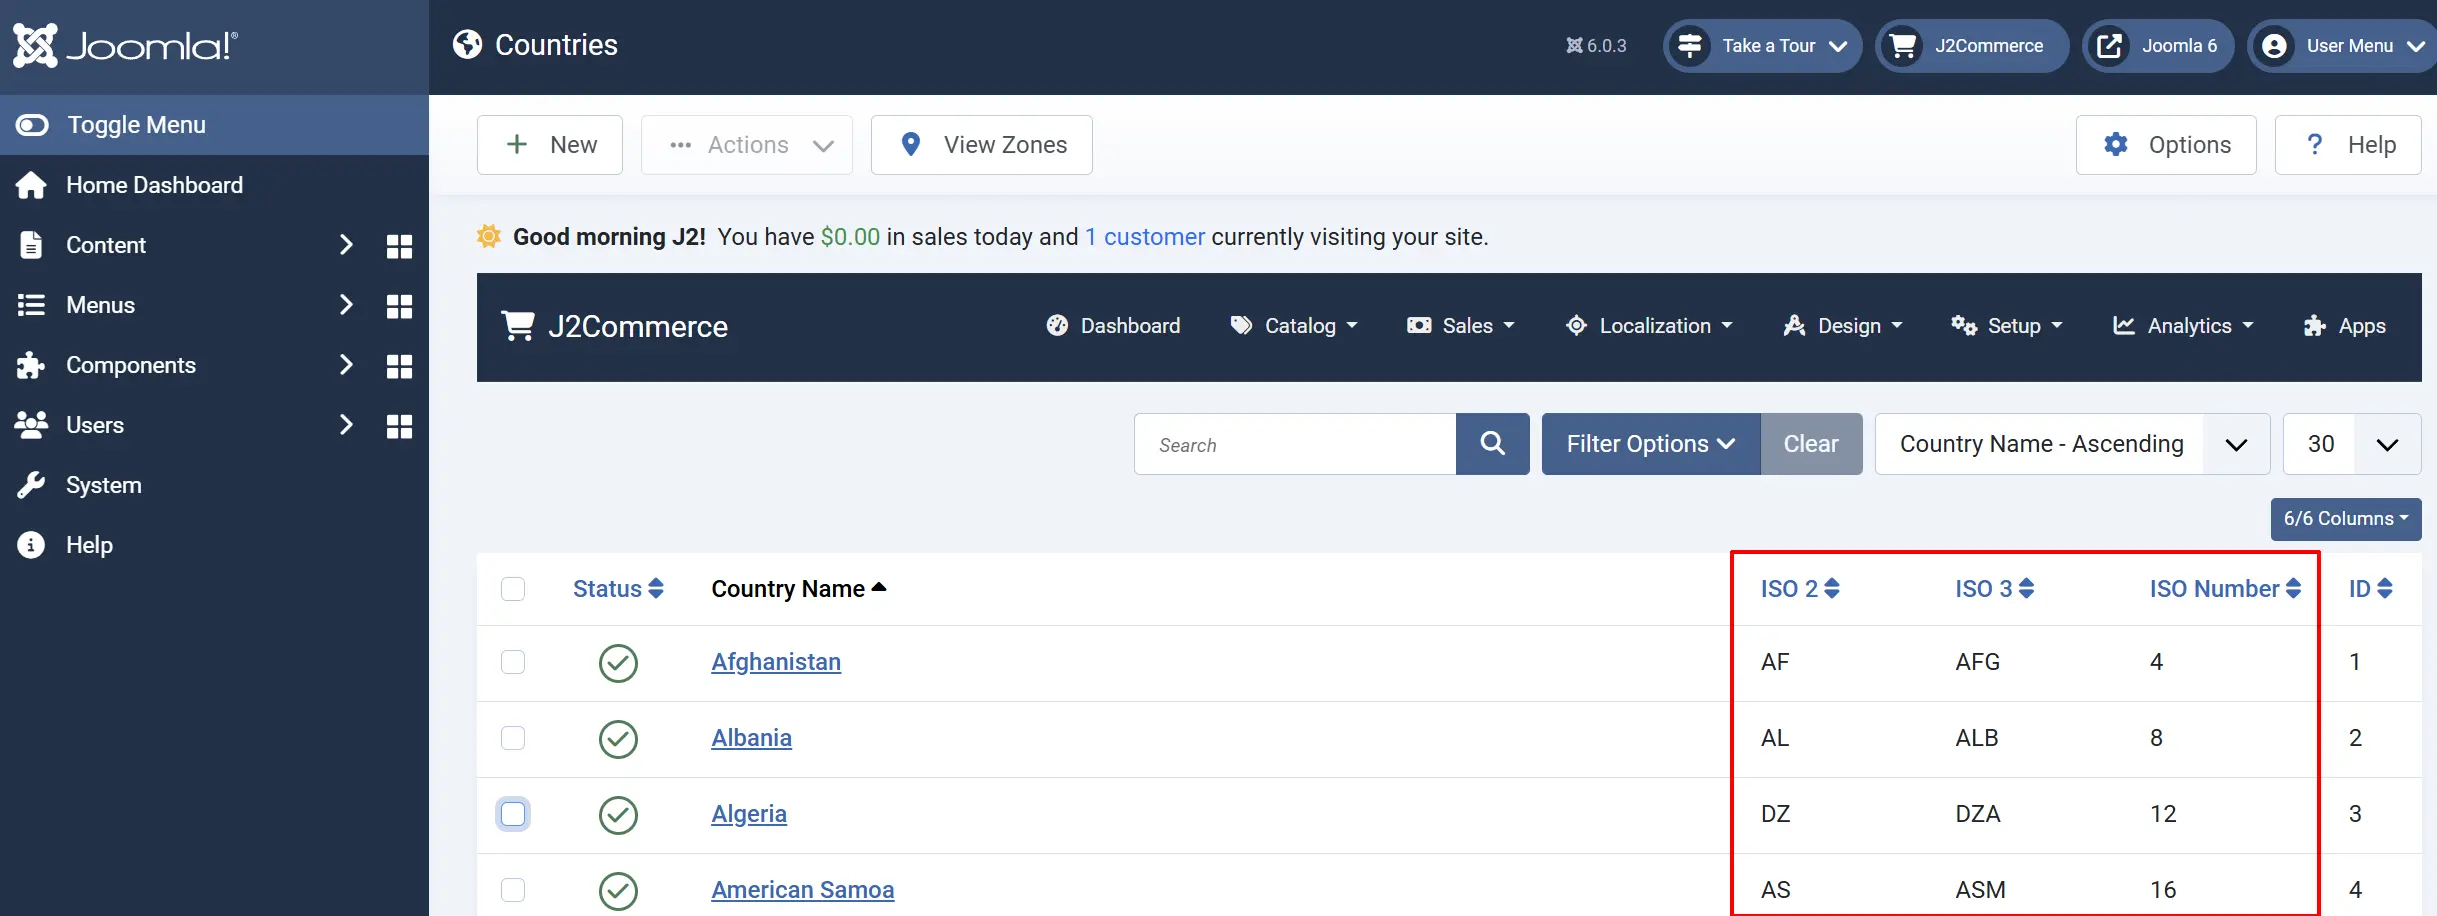Sort by Status column
The width and height of the screenshot is (2437, 916).
click(x=618, y=589)
